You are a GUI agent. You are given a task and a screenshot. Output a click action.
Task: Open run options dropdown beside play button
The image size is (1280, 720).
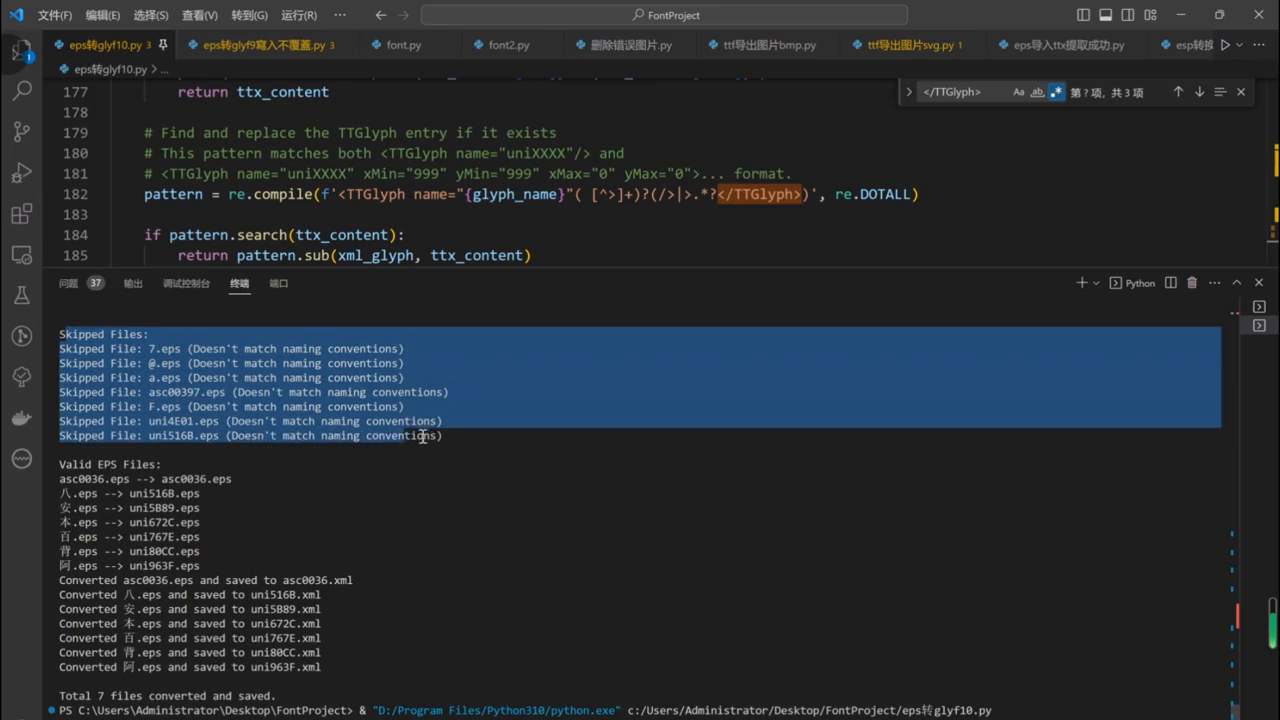coord(1240,45)
